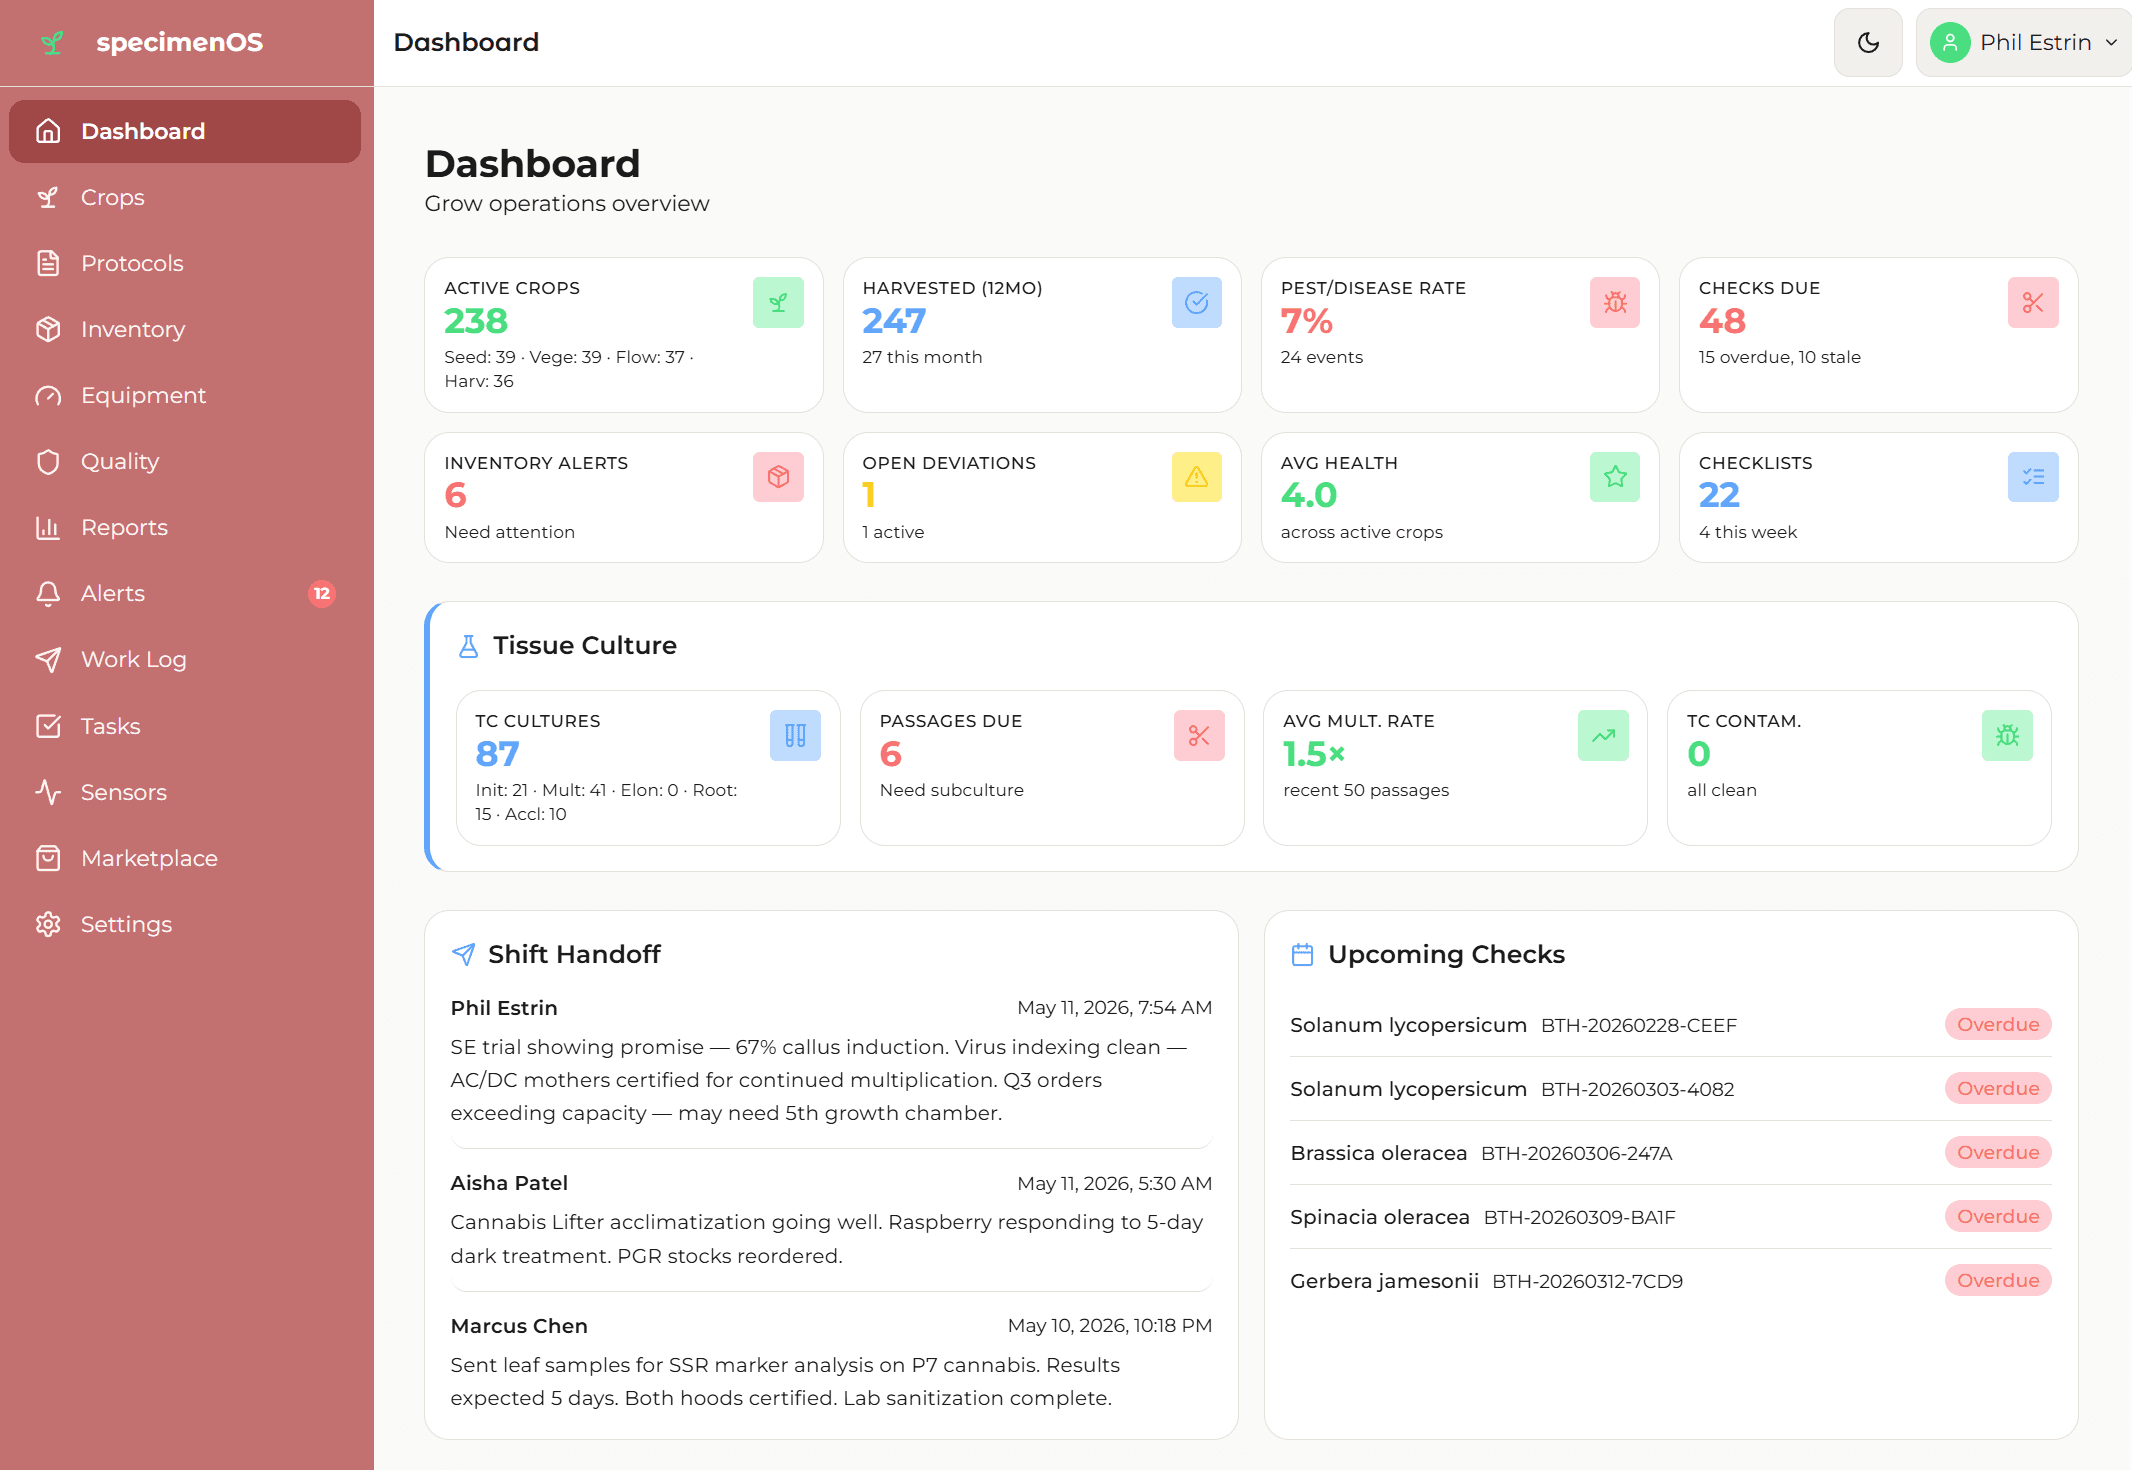Screen dimensions: 2132x1470
Task: Click Overdue badge for Gerbera jamesonii
Action: pos(1997,1281)
